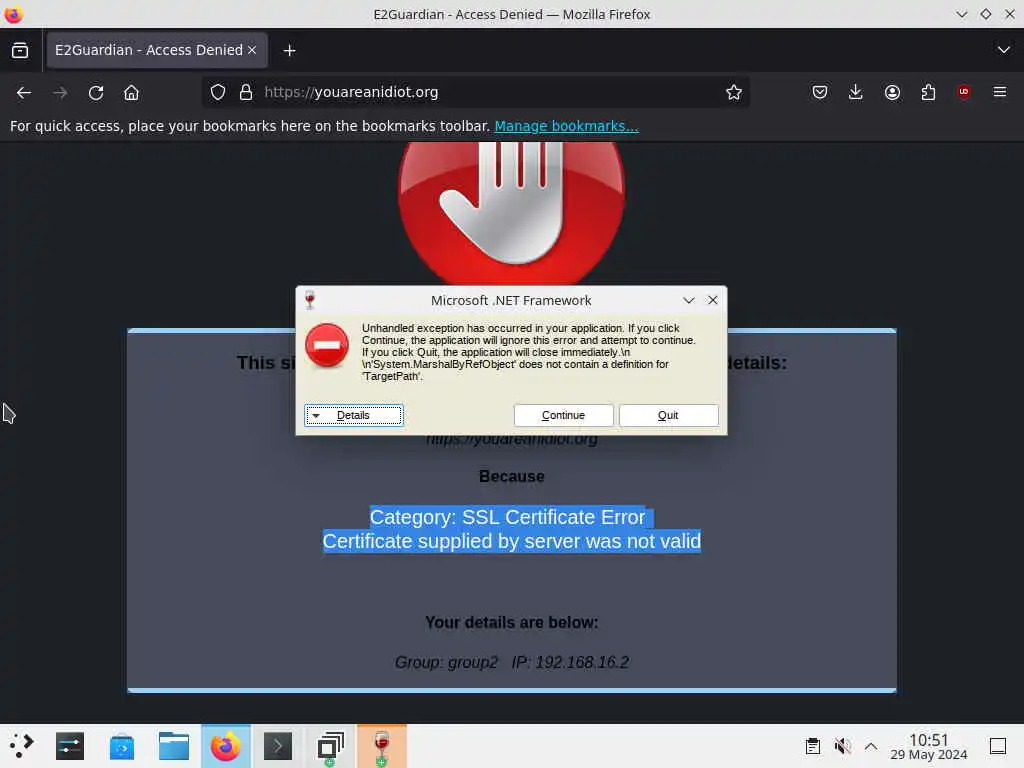1024x768 pixels.
Task: Click Continue in the .NET Framework dialog
Action: point(563,415)
